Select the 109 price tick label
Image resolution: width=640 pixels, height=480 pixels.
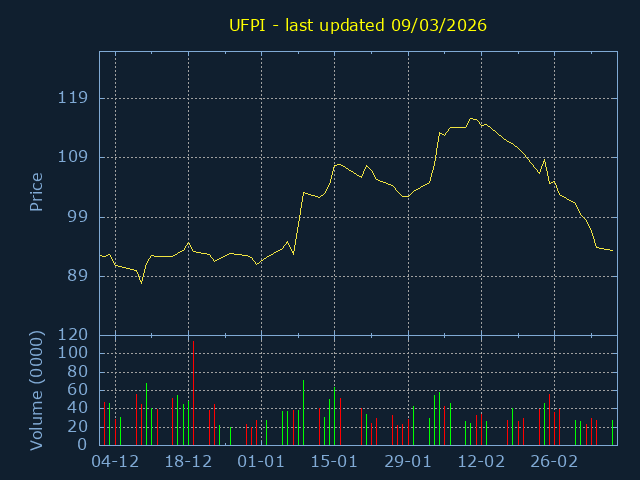coord(75,158)
